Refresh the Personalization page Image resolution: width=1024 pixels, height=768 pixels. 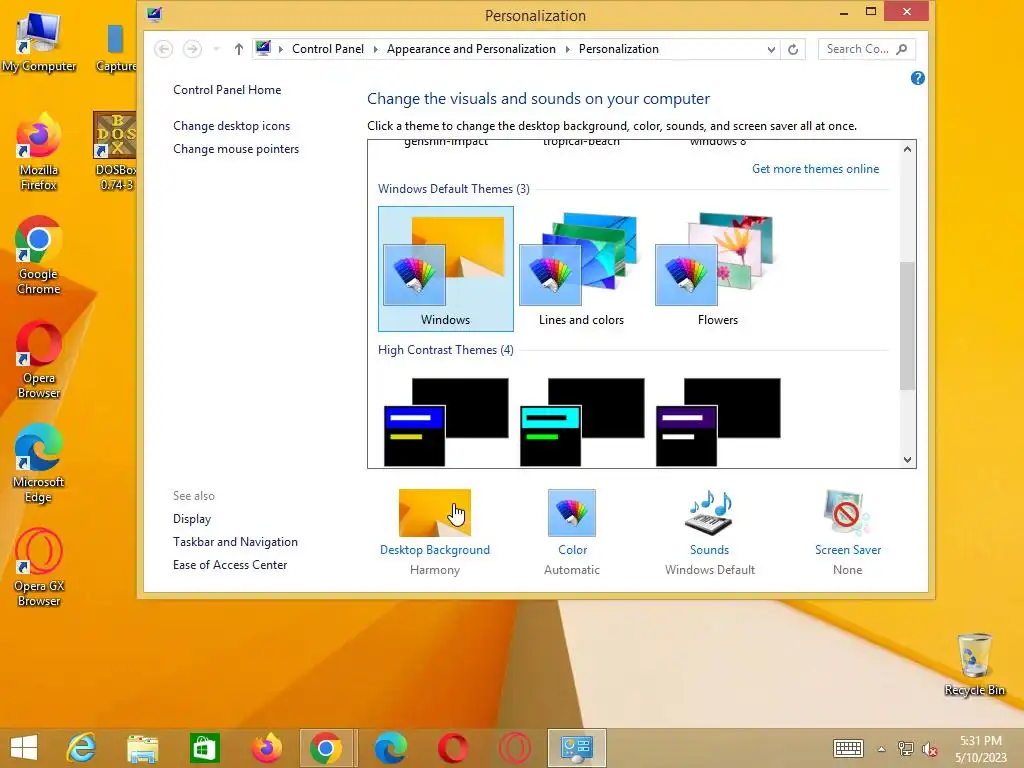793,49
